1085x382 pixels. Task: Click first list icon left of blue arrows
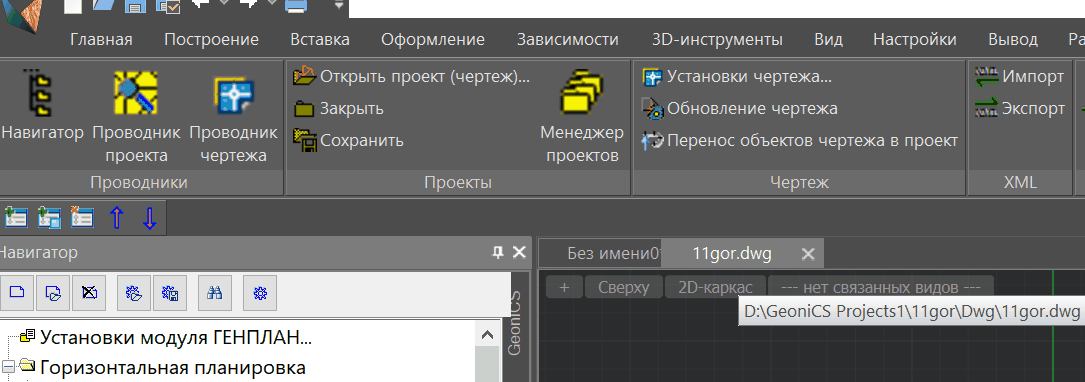tap(15, 217)
